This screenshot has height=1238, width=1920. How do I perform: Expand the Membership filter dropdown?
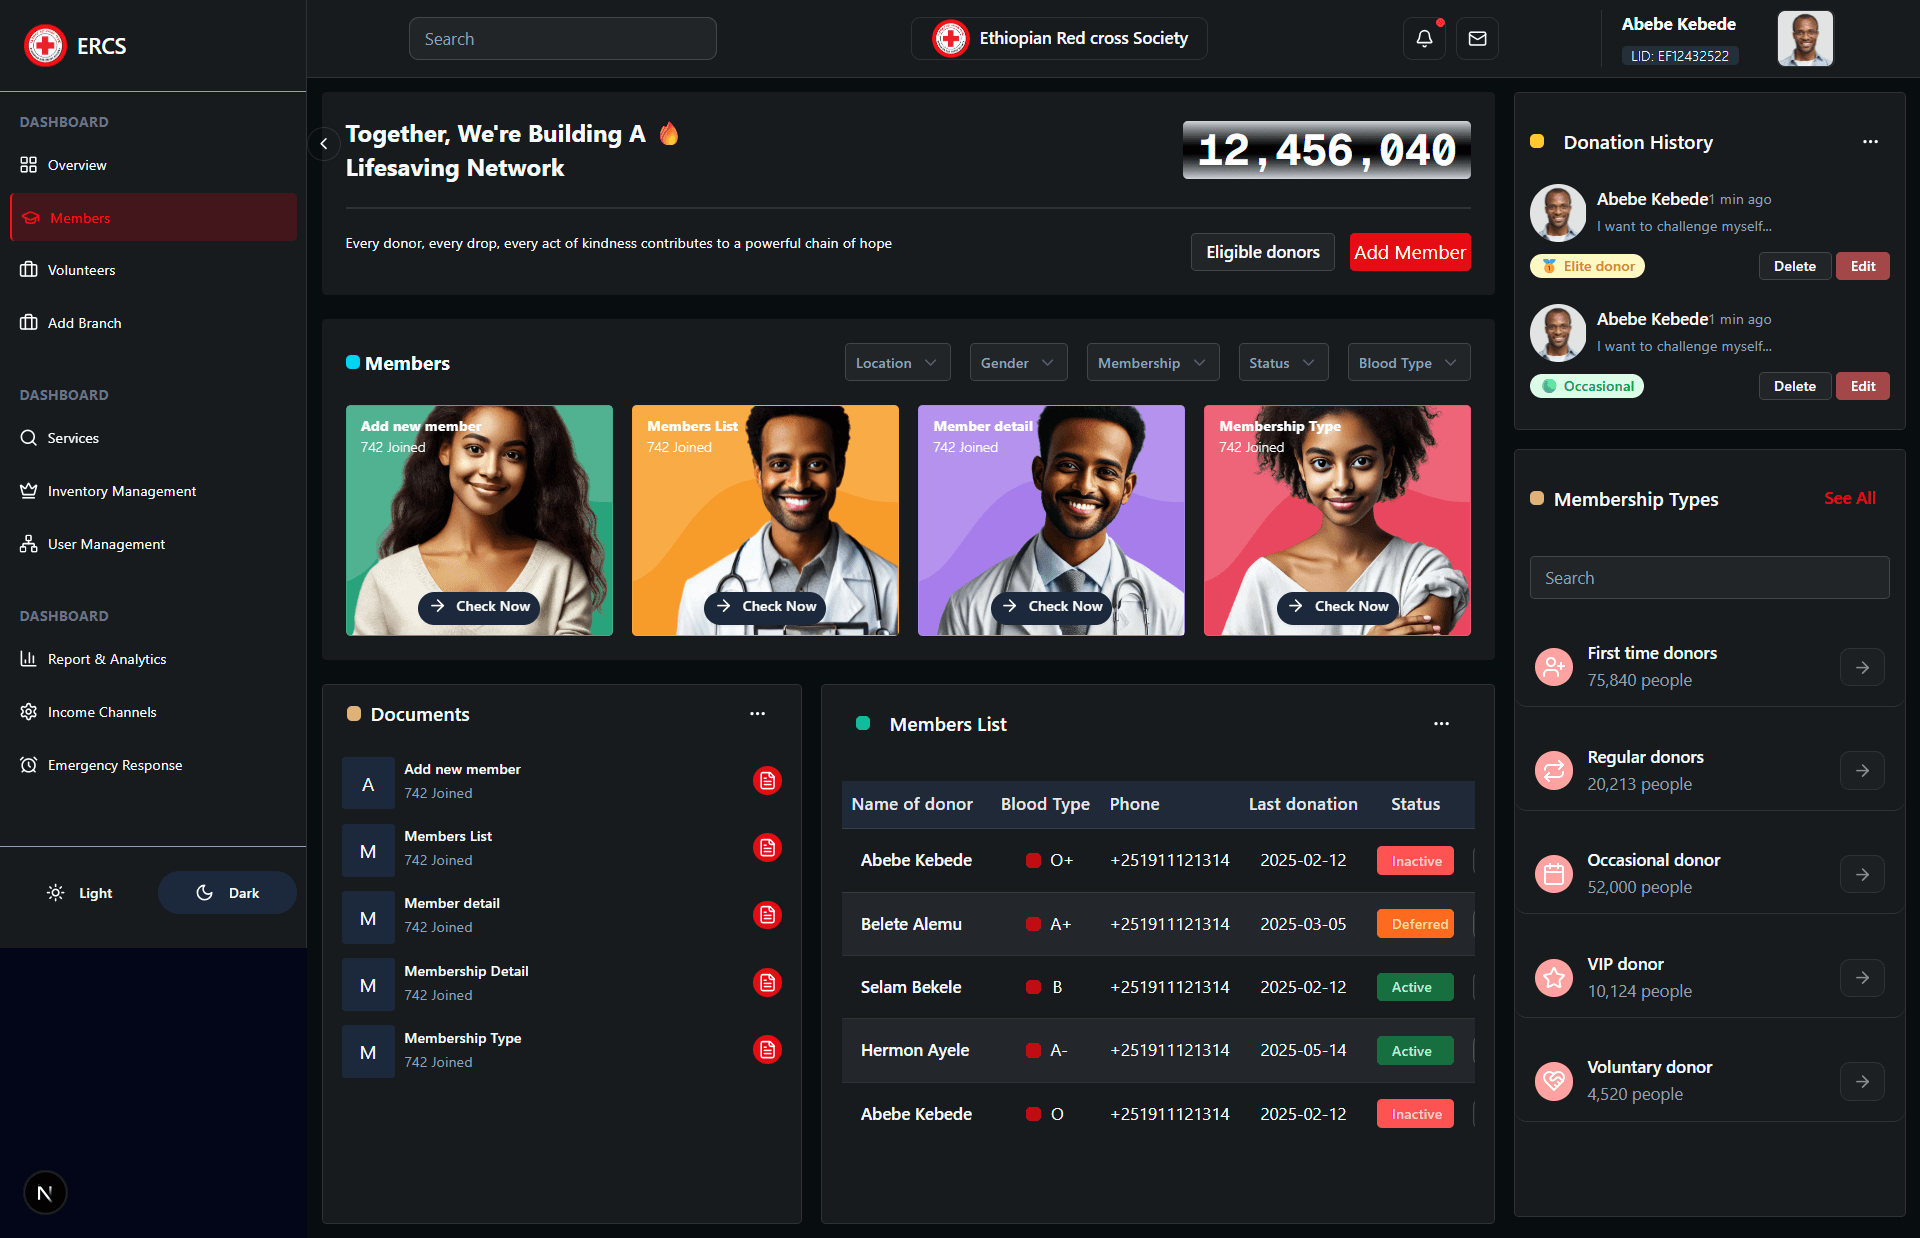[x=1152, y=363]
